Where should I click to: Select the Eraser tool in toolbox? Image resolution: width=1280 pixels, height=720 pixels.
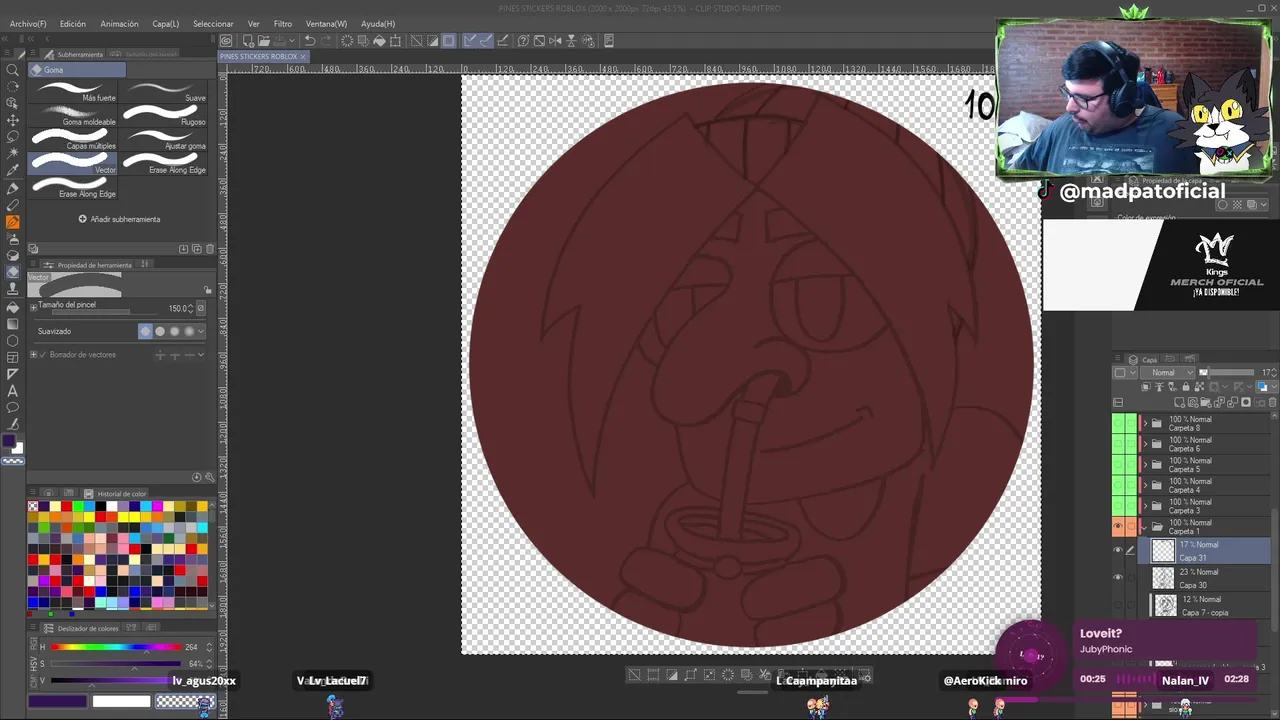click(13, 272)
